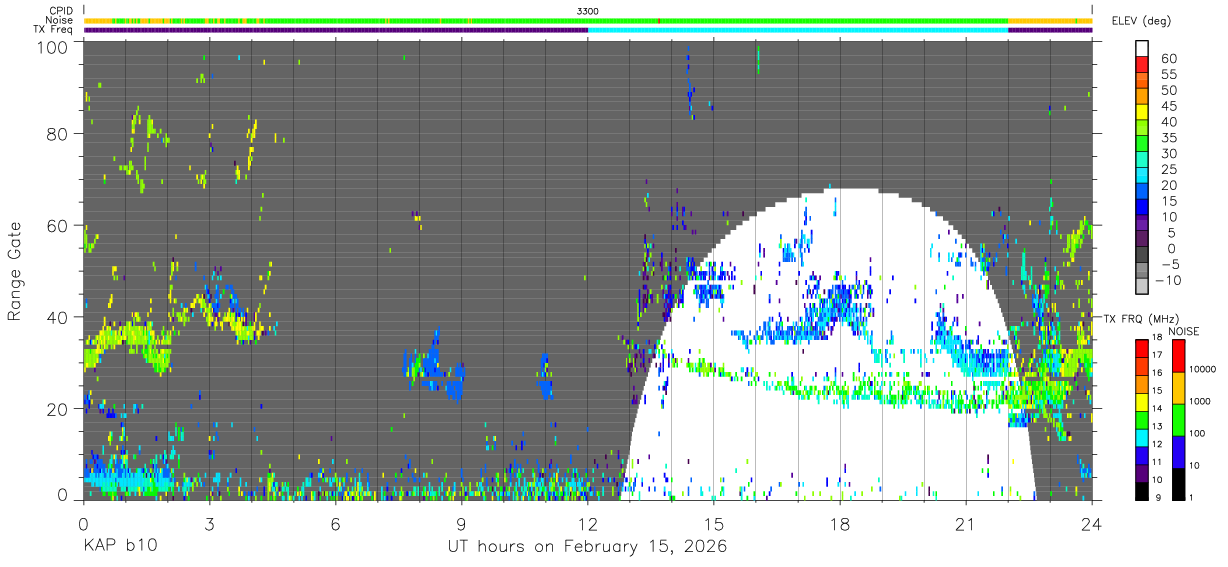Select the 12 tick on UT hours axis
1228x567 pixels.
(x=587, y=524)
